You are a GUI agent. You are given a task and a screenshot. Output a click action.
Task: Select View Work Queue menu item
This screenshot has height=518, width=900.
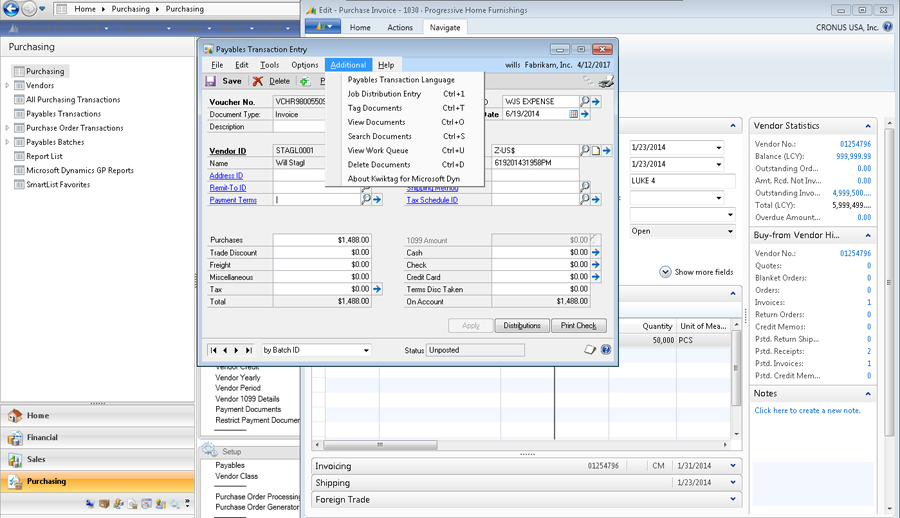click(405, 150)
